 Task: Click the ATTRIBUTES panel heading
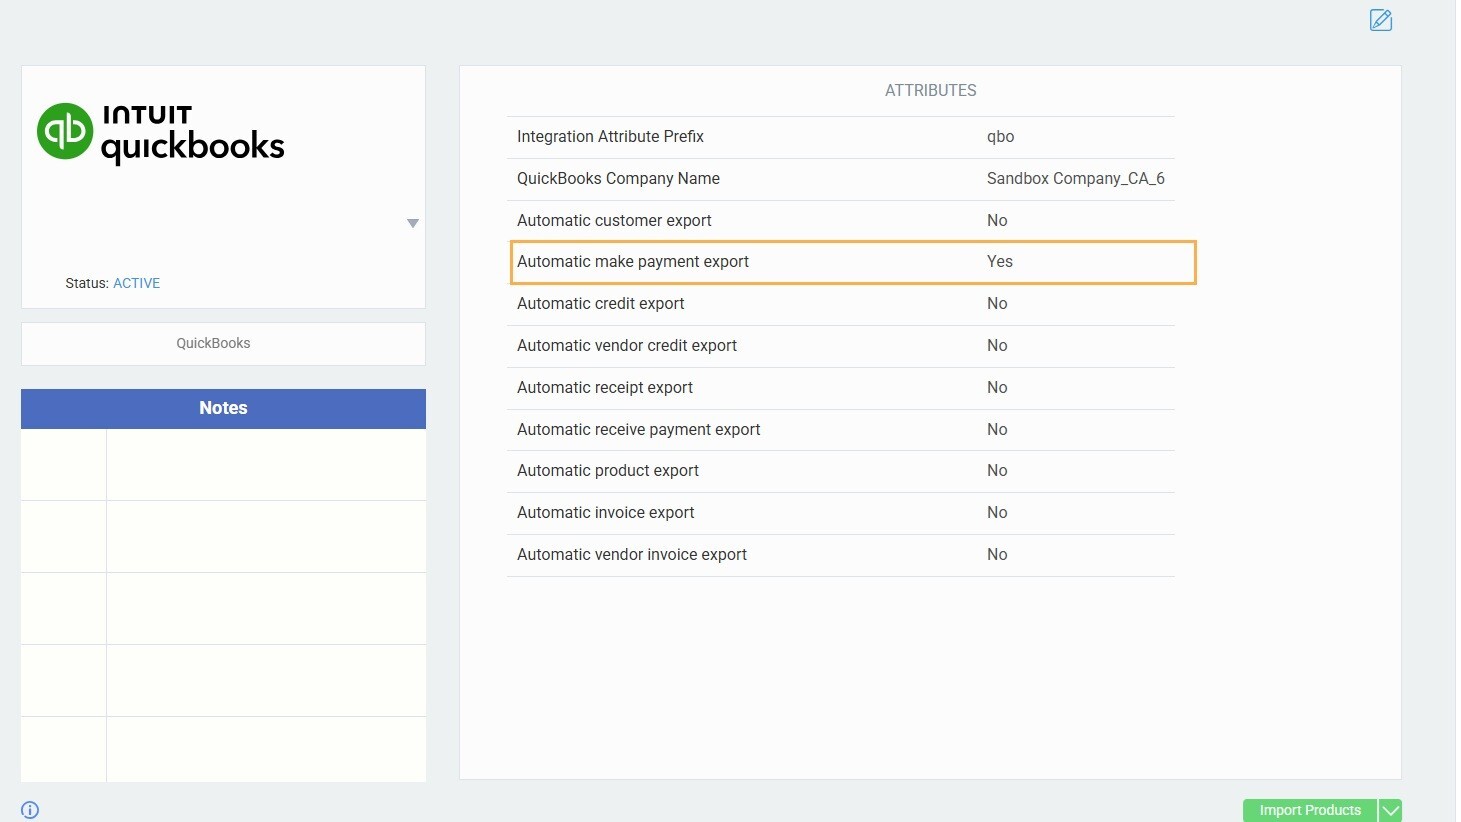930,90
